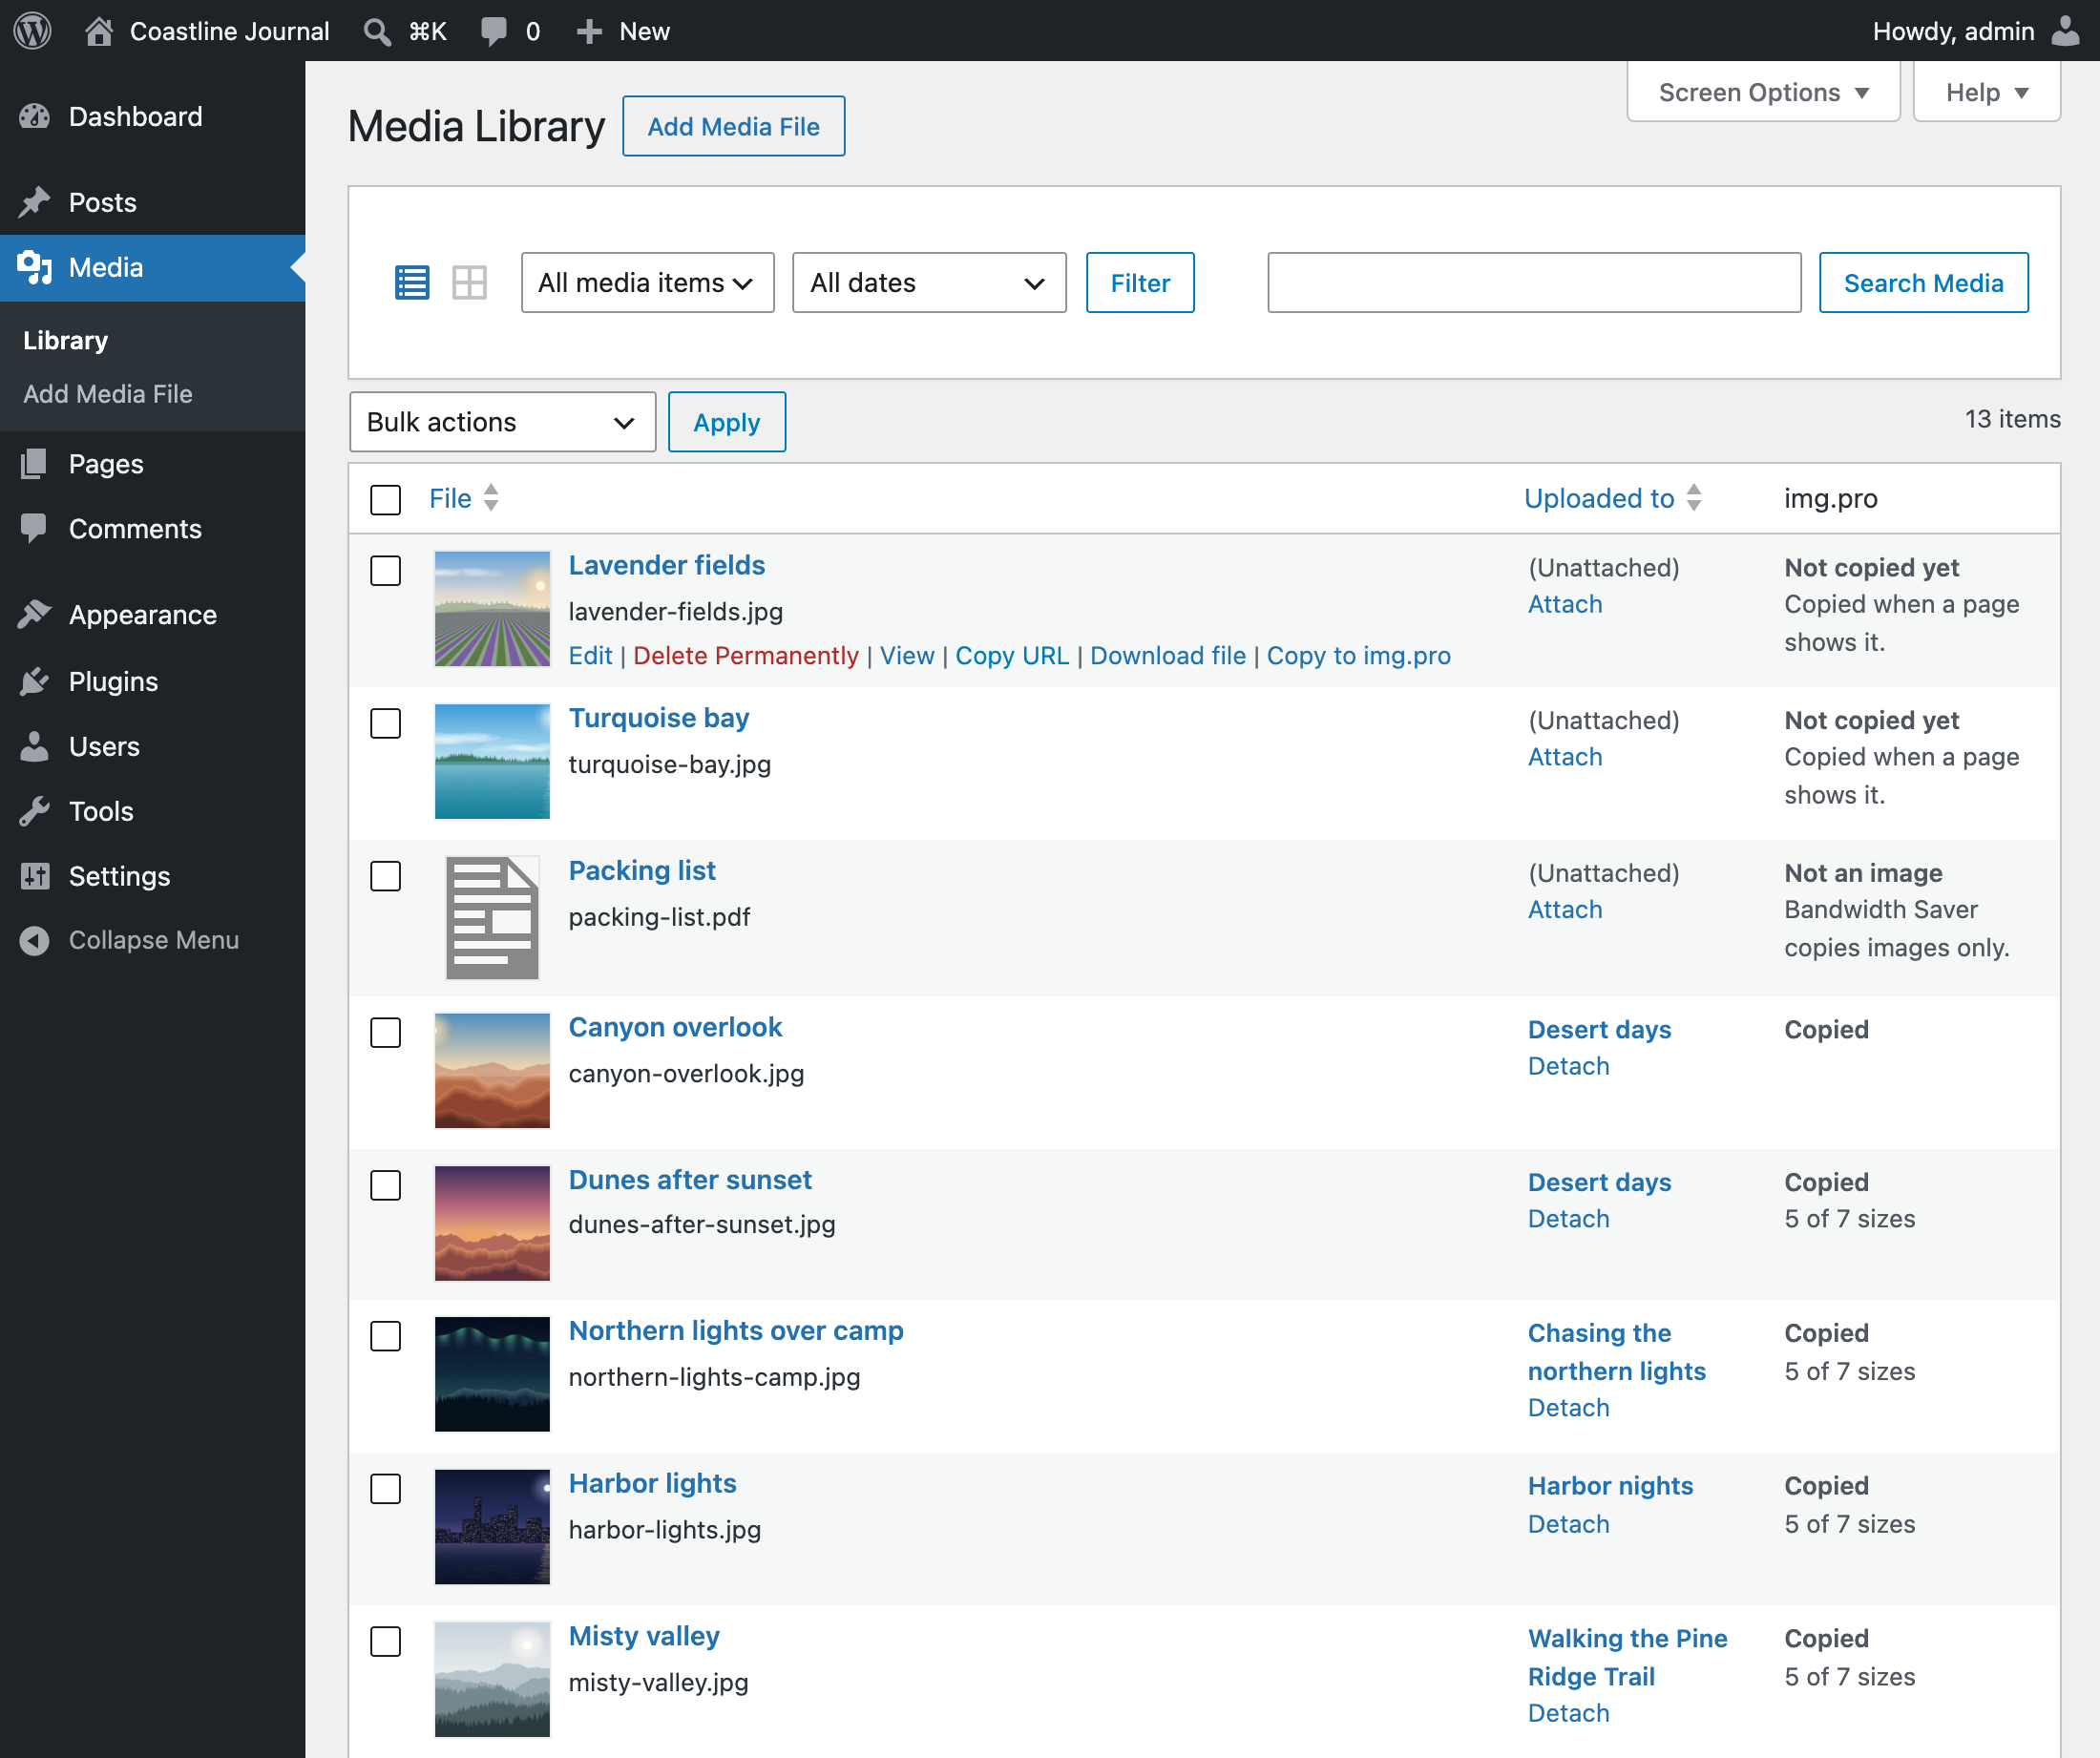Open the comments bubble in admin bar
Viewport: 2100px width, 1758px height.
click(x=494, y=31)
